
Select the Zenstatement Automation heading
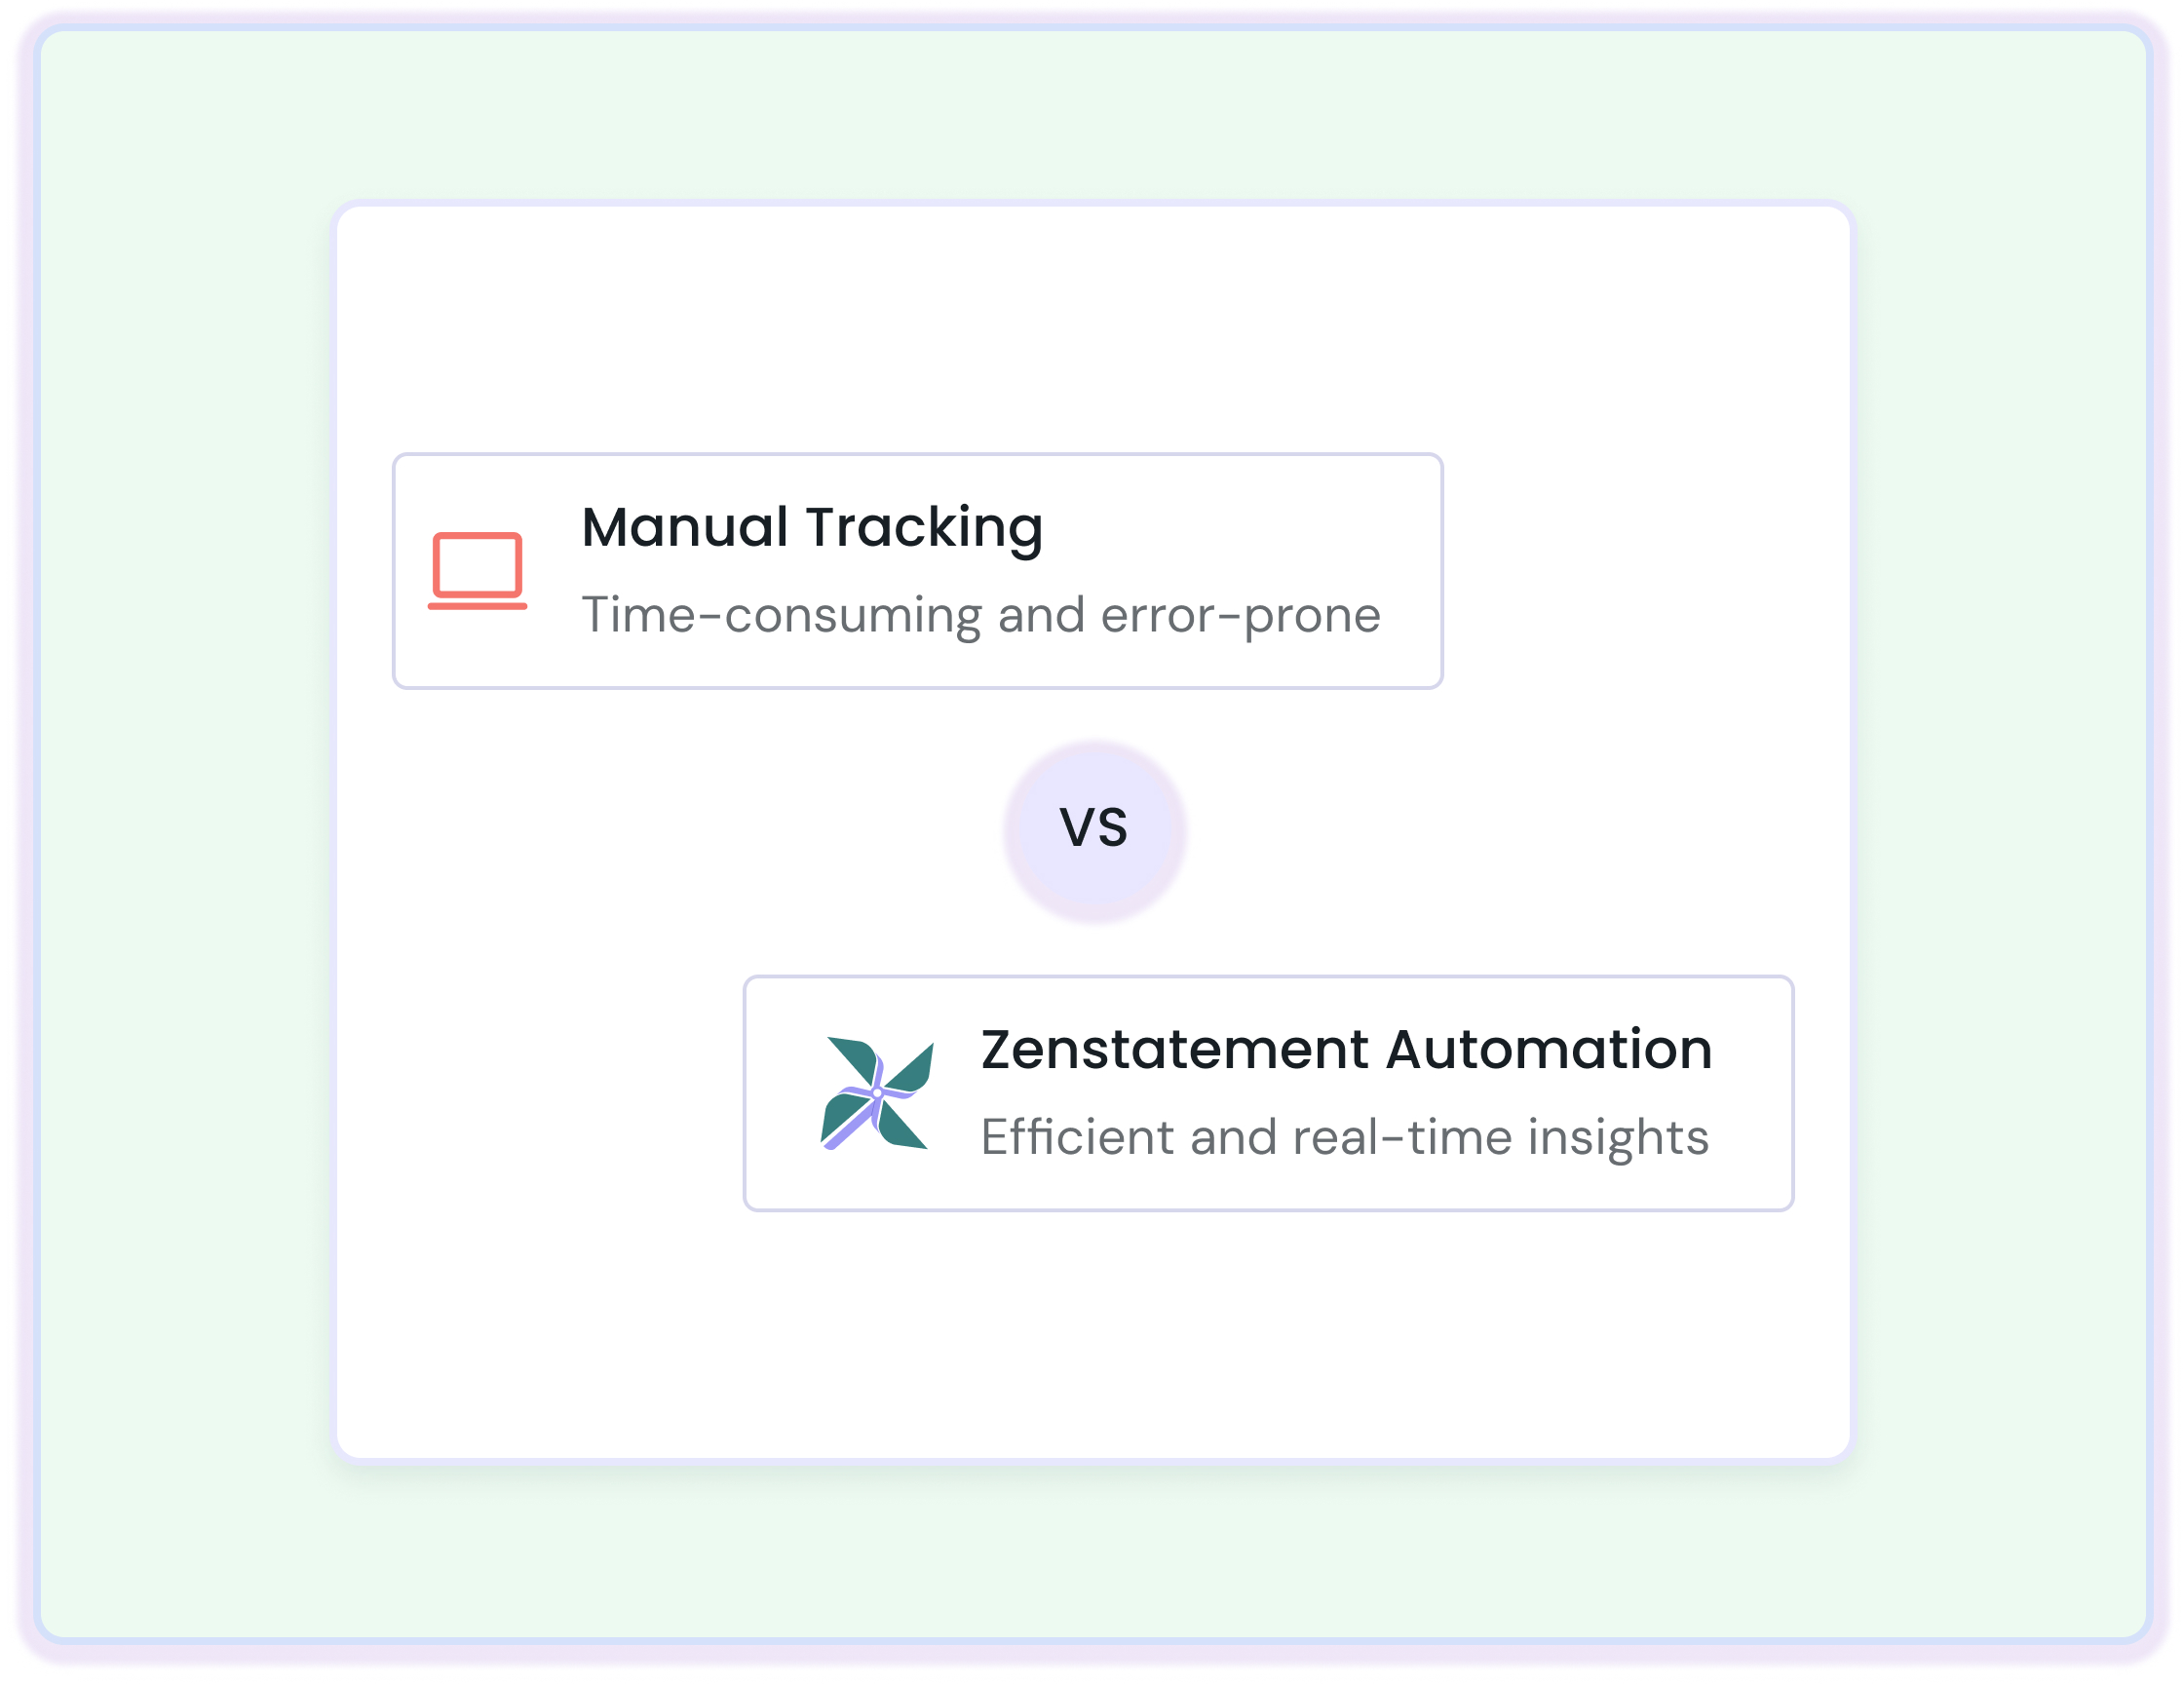coord(1346,1050)
